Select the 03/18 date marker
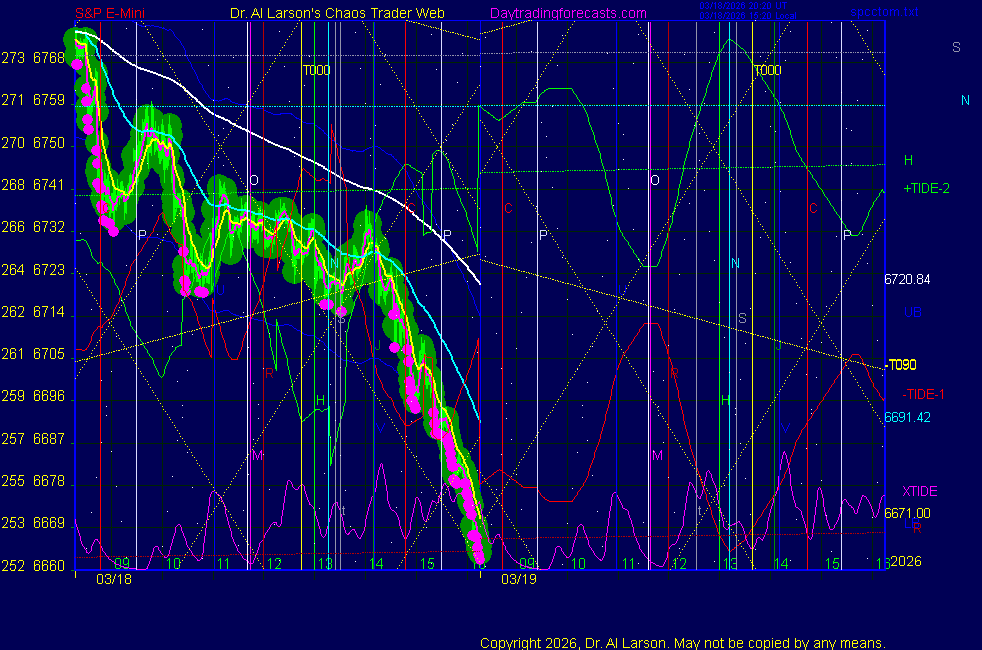The height and width of the screenshot is (650, 982). coord(114,579)
